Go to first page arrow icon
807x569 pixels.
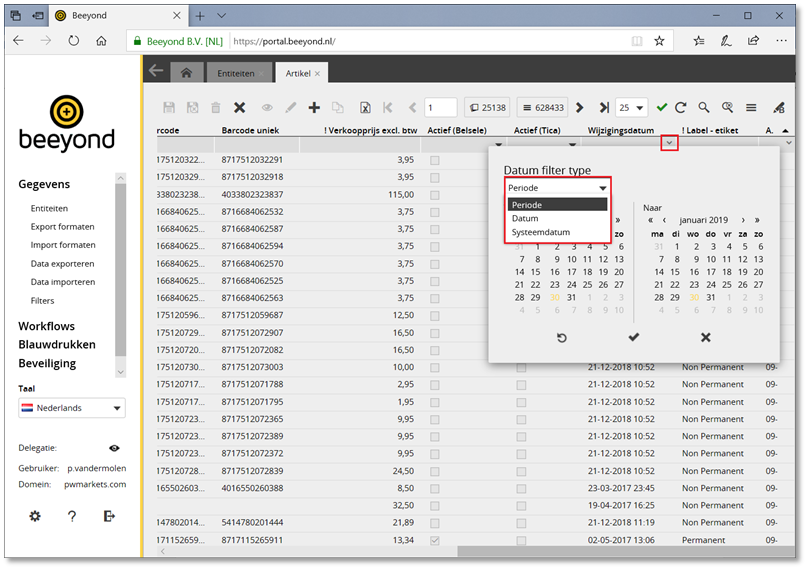coord(388,108)
